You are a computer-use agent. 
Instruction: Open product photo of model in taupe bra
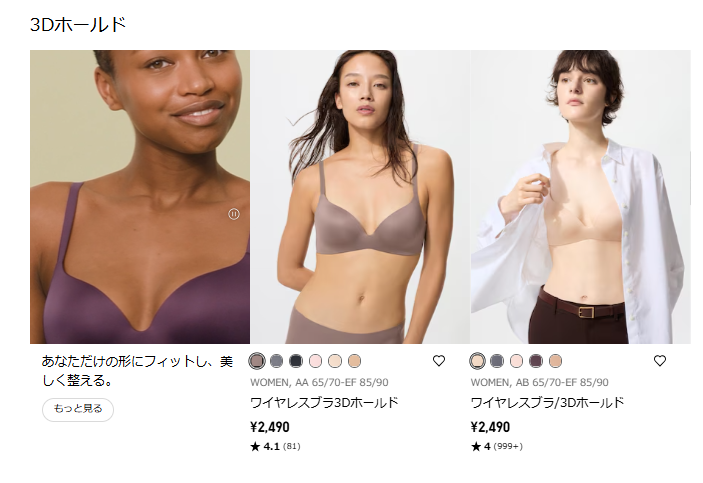360,197
